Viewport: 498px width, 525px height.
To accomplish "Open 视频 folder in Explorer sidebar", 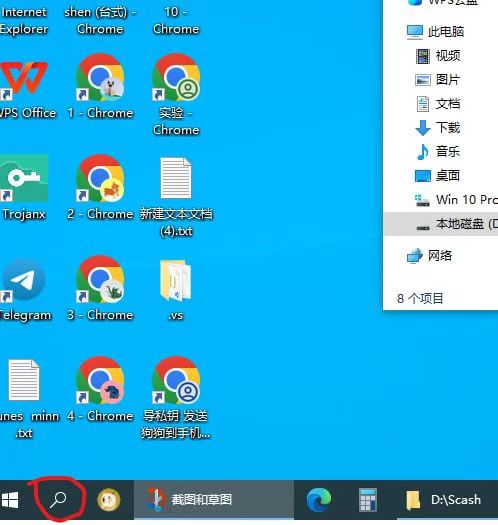I will coord(438,56).
